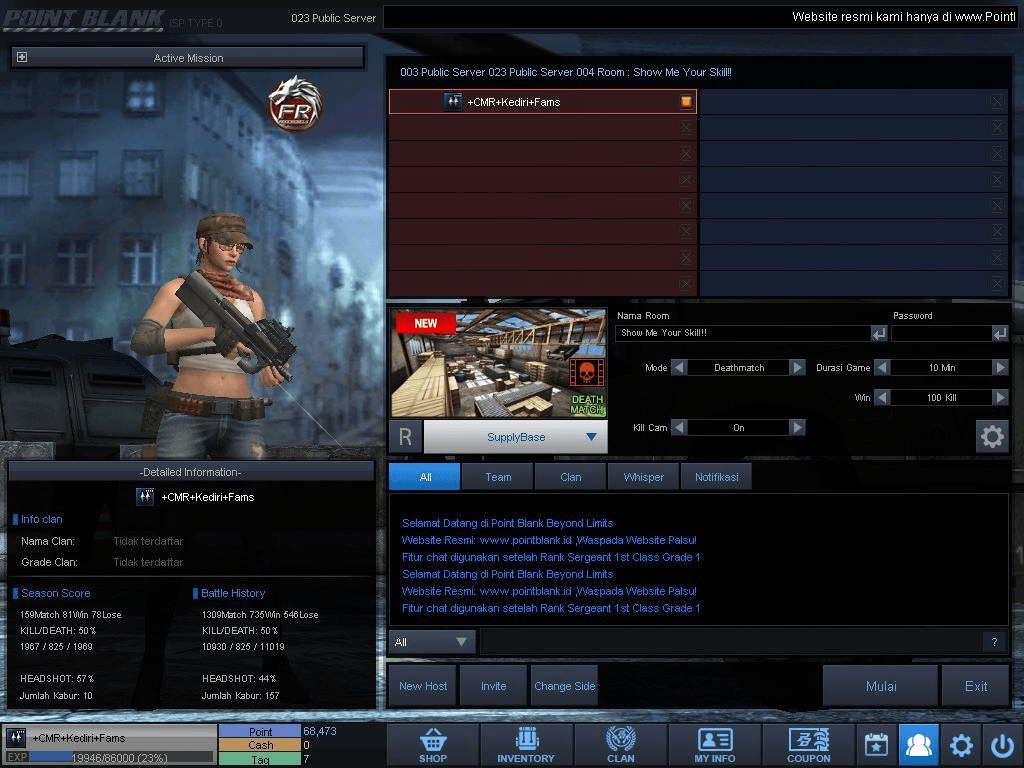This screenshot has height=768, width=1024.
Task: Select the All chat tab
Action: pyautogui.click(x=425, y=477)
